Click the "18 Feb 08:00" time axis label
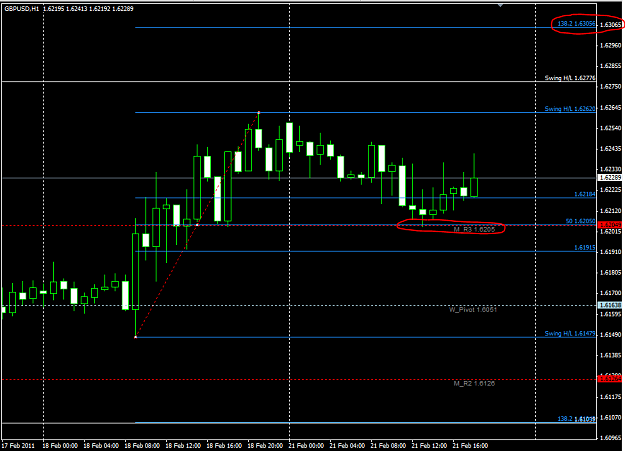Screen dimensions: 625x451 point(142,445)
